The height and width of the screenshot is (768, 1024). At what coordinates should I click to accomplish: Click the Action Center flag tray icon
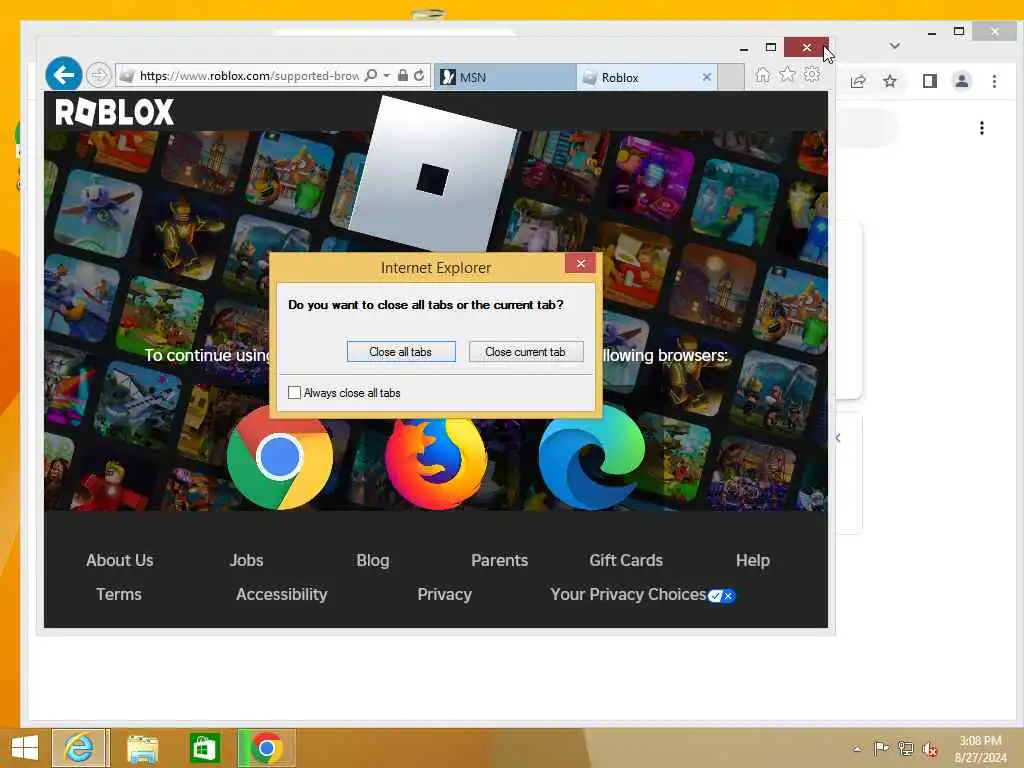pyautogui.click(x=881, y=748)
